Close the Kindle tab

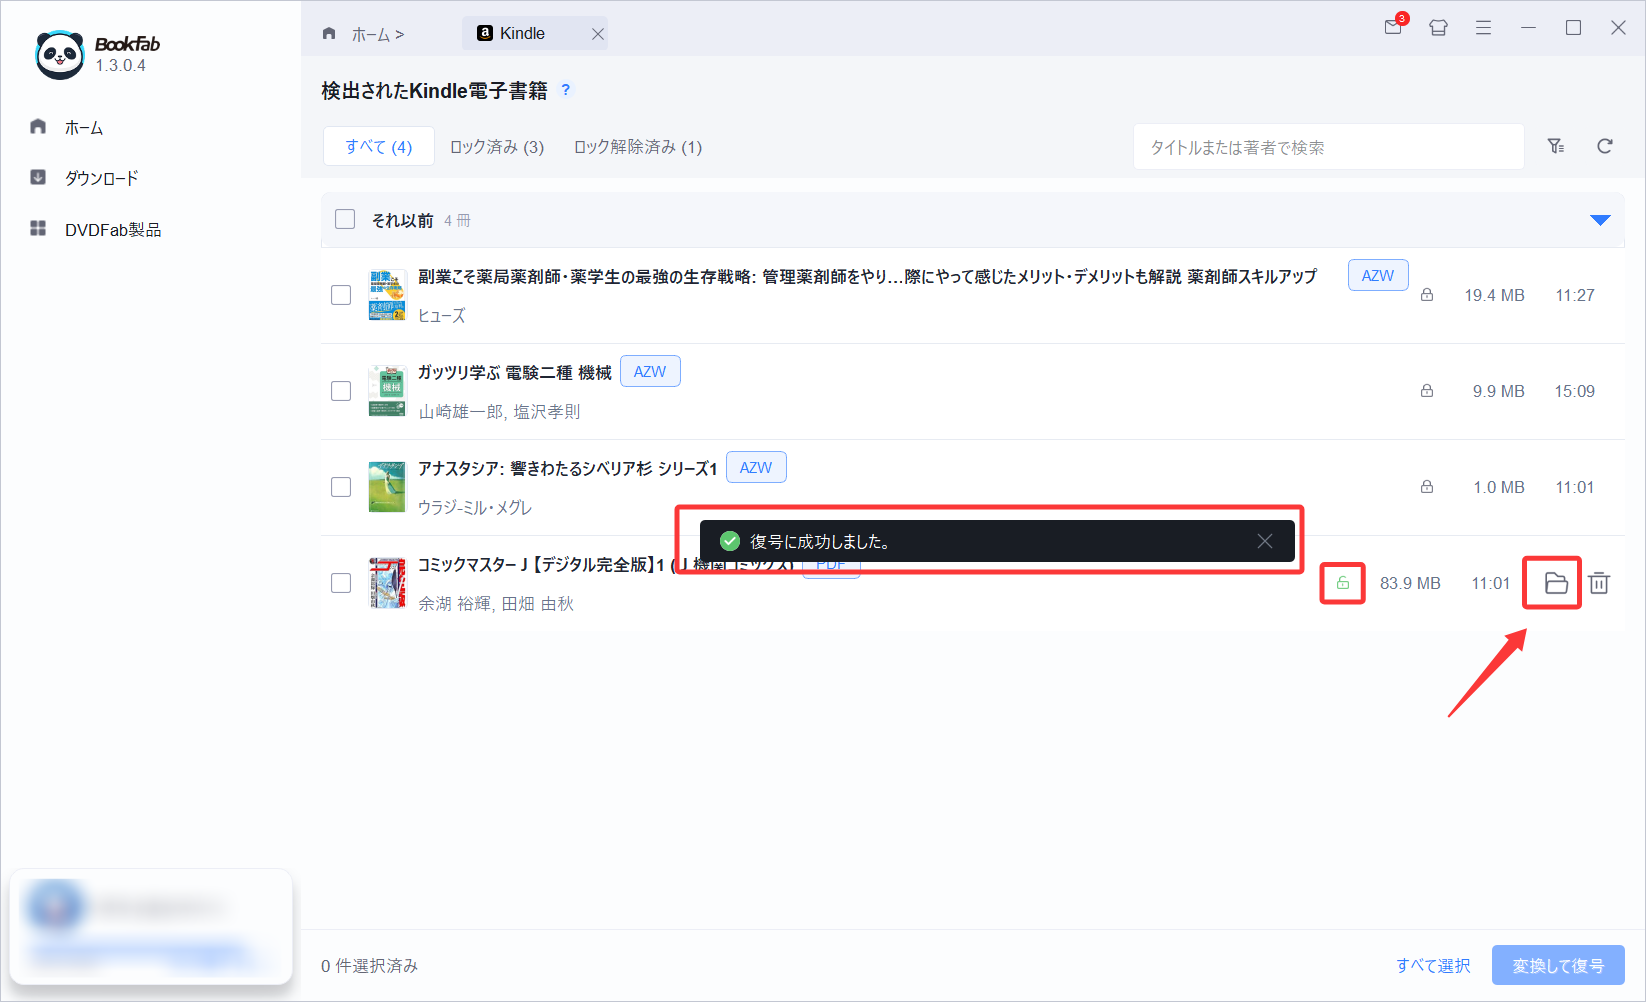click(x=597, y=34)
